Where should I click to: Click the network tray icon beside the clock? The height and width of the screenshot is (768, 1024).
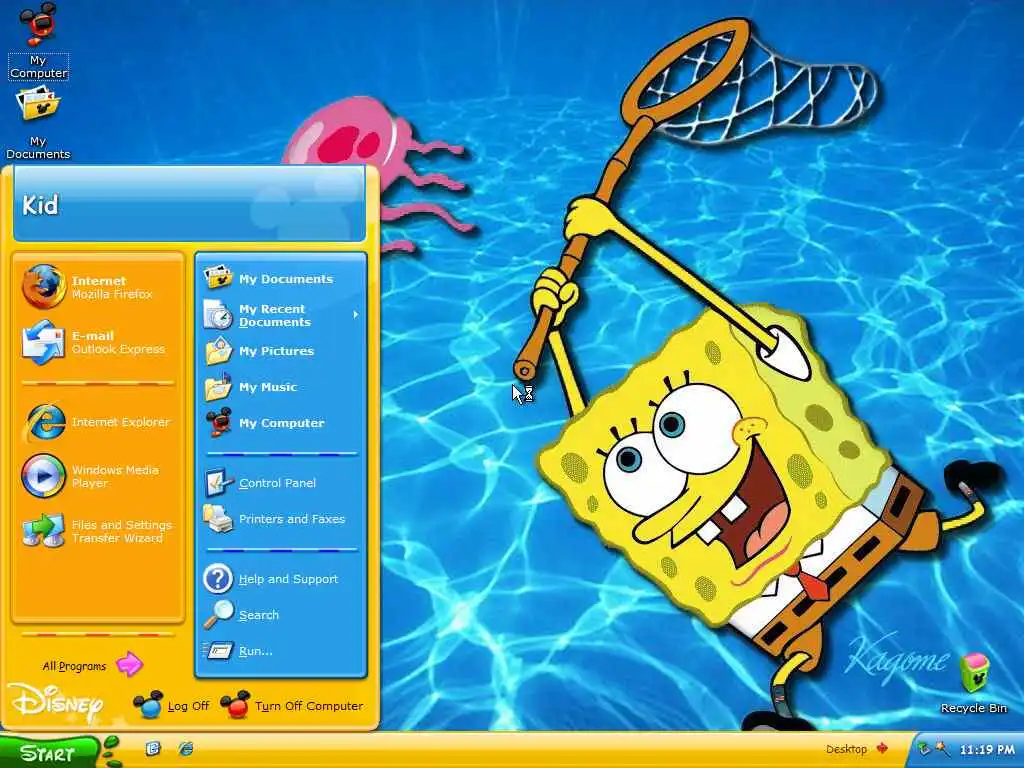pos(924,749)
